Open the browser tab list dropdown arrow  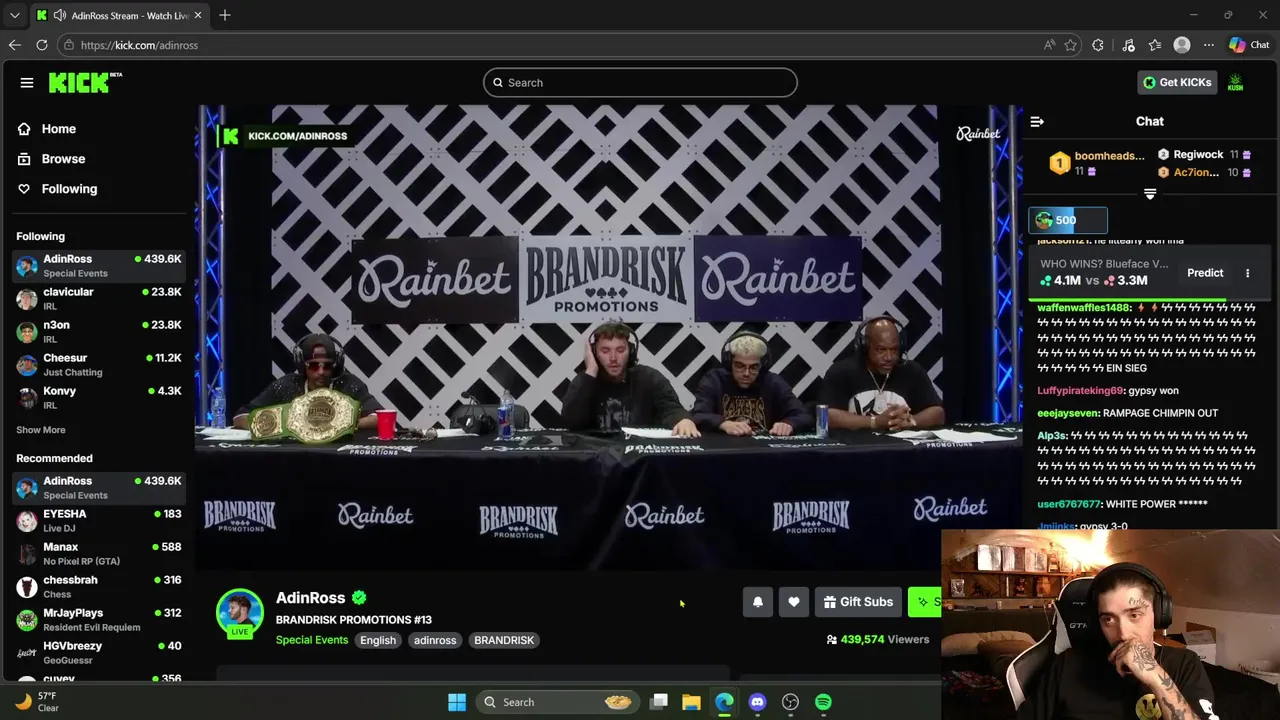click(x=14, y=15)
